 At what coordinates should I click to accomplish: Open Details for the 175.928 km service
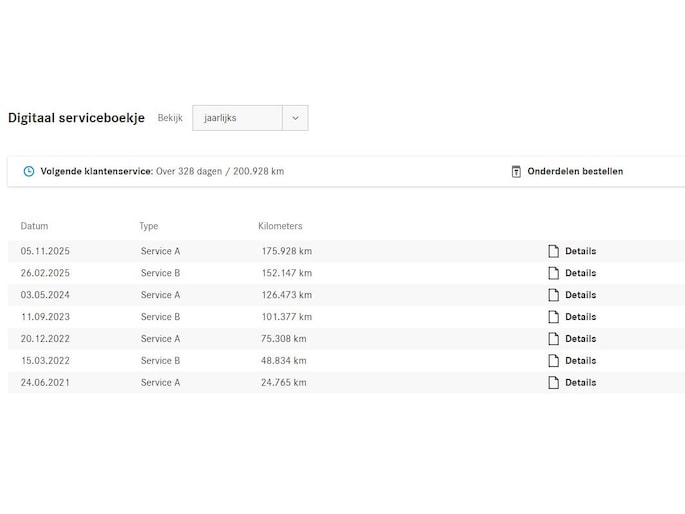(x=580, y=251)
